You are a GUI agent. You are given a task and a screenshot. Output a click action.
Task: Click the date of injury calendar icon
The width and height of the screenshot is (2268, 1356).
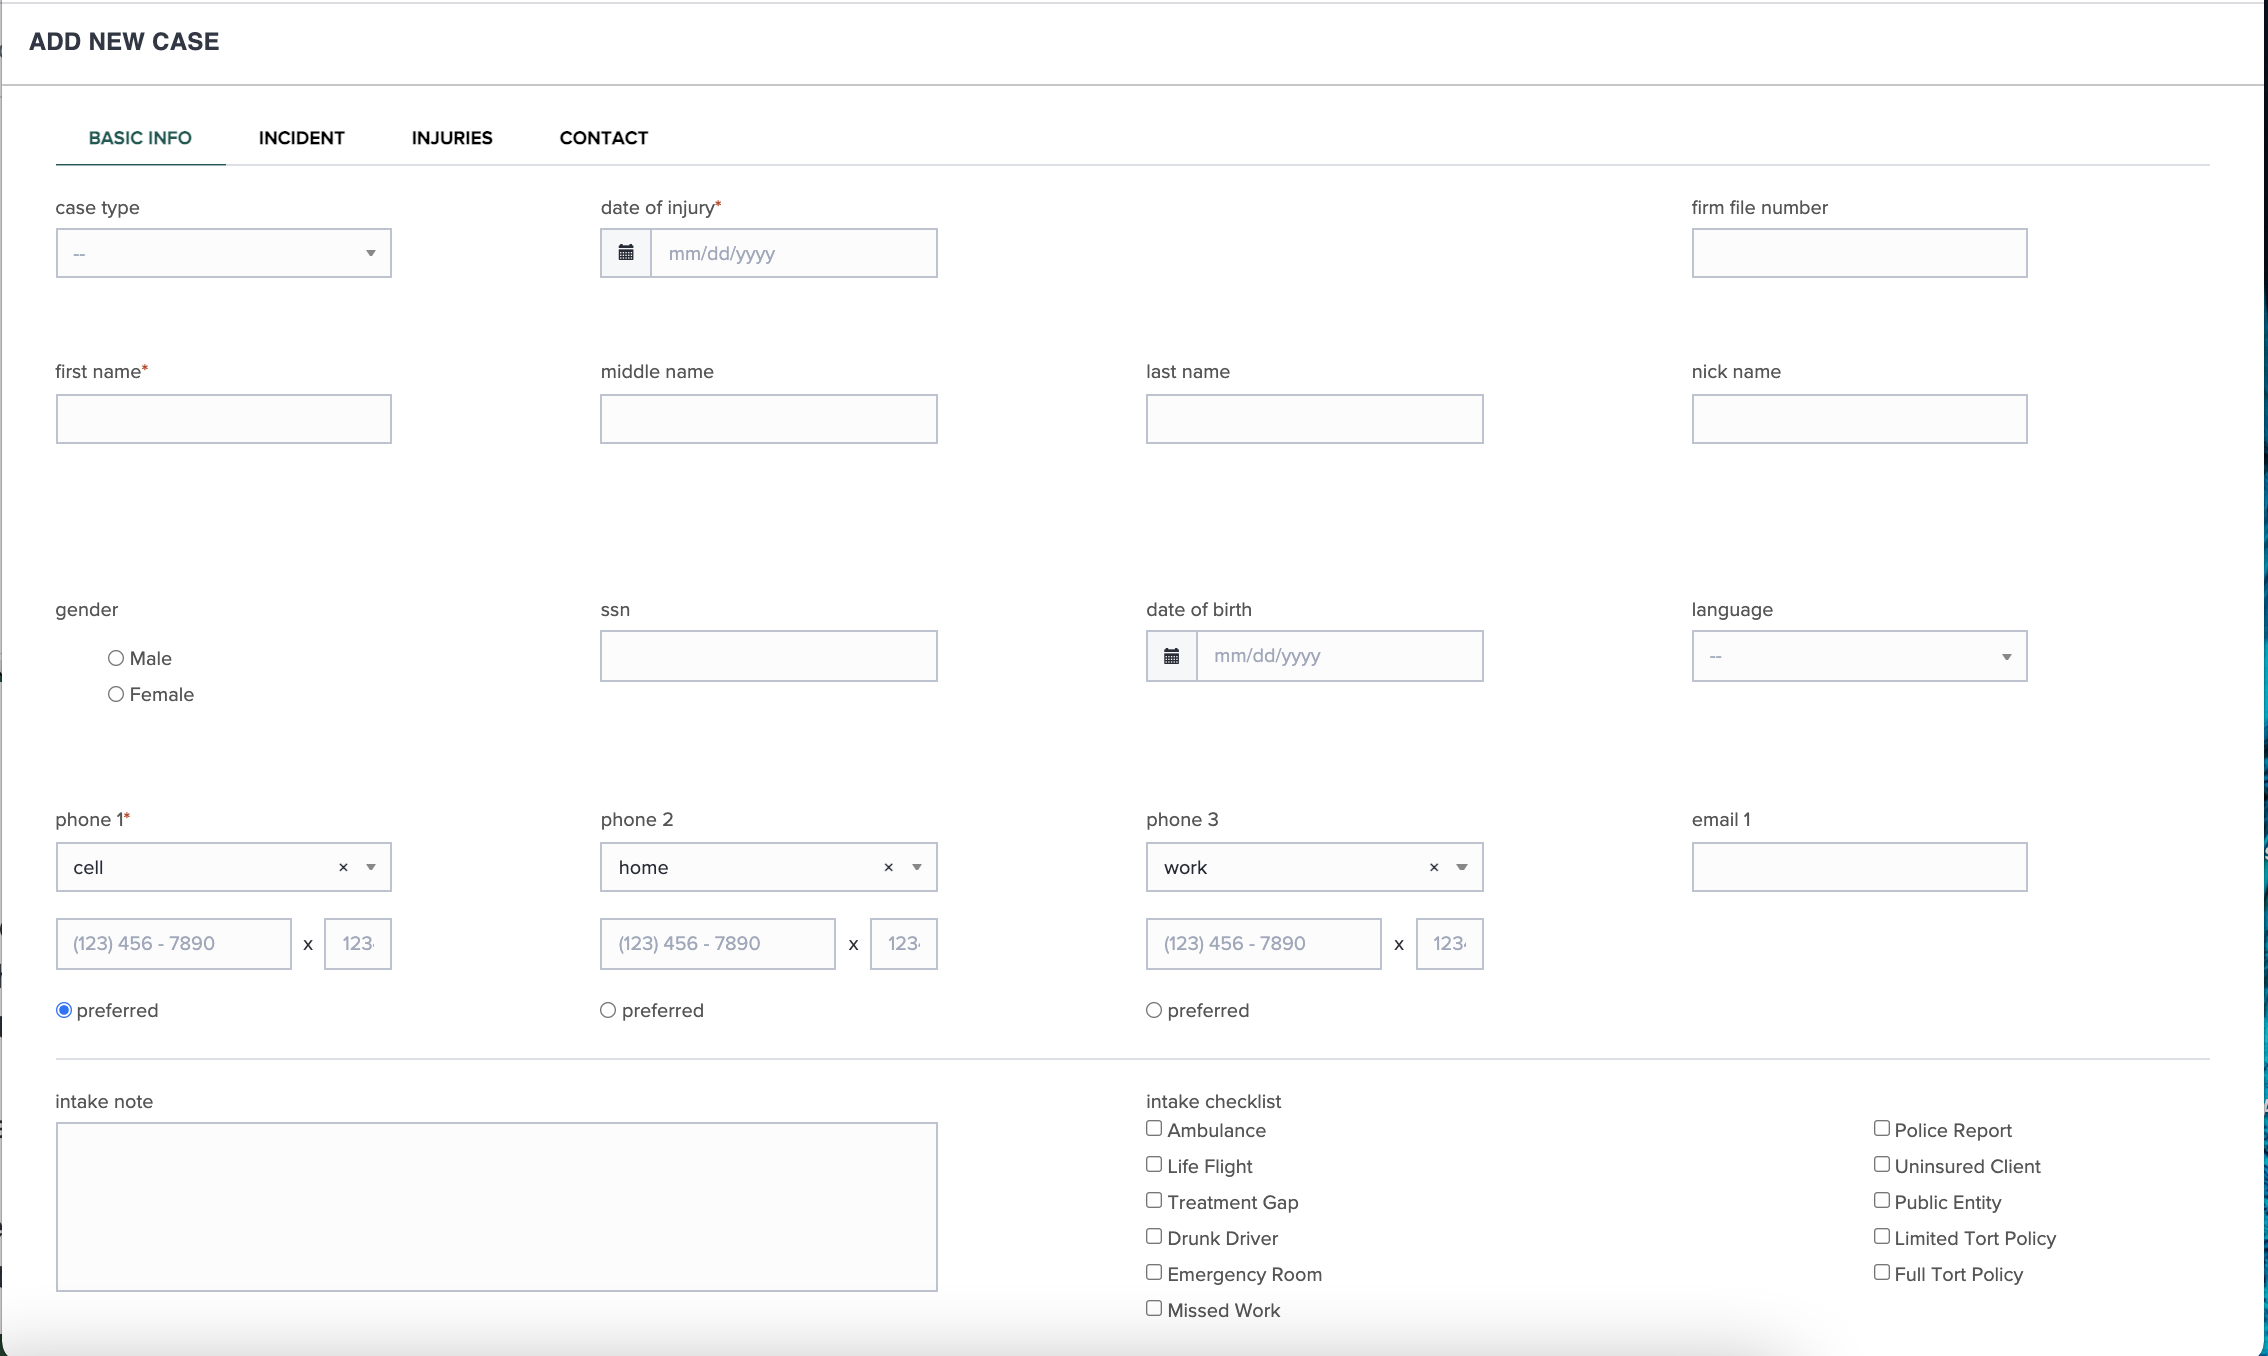tap(626, 253)
